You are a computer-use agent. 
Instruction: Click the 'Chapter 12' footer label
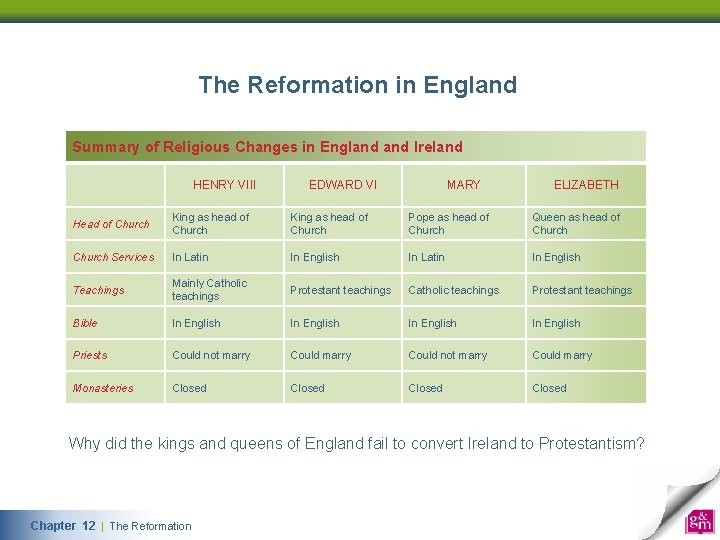[x=63, y=526]
